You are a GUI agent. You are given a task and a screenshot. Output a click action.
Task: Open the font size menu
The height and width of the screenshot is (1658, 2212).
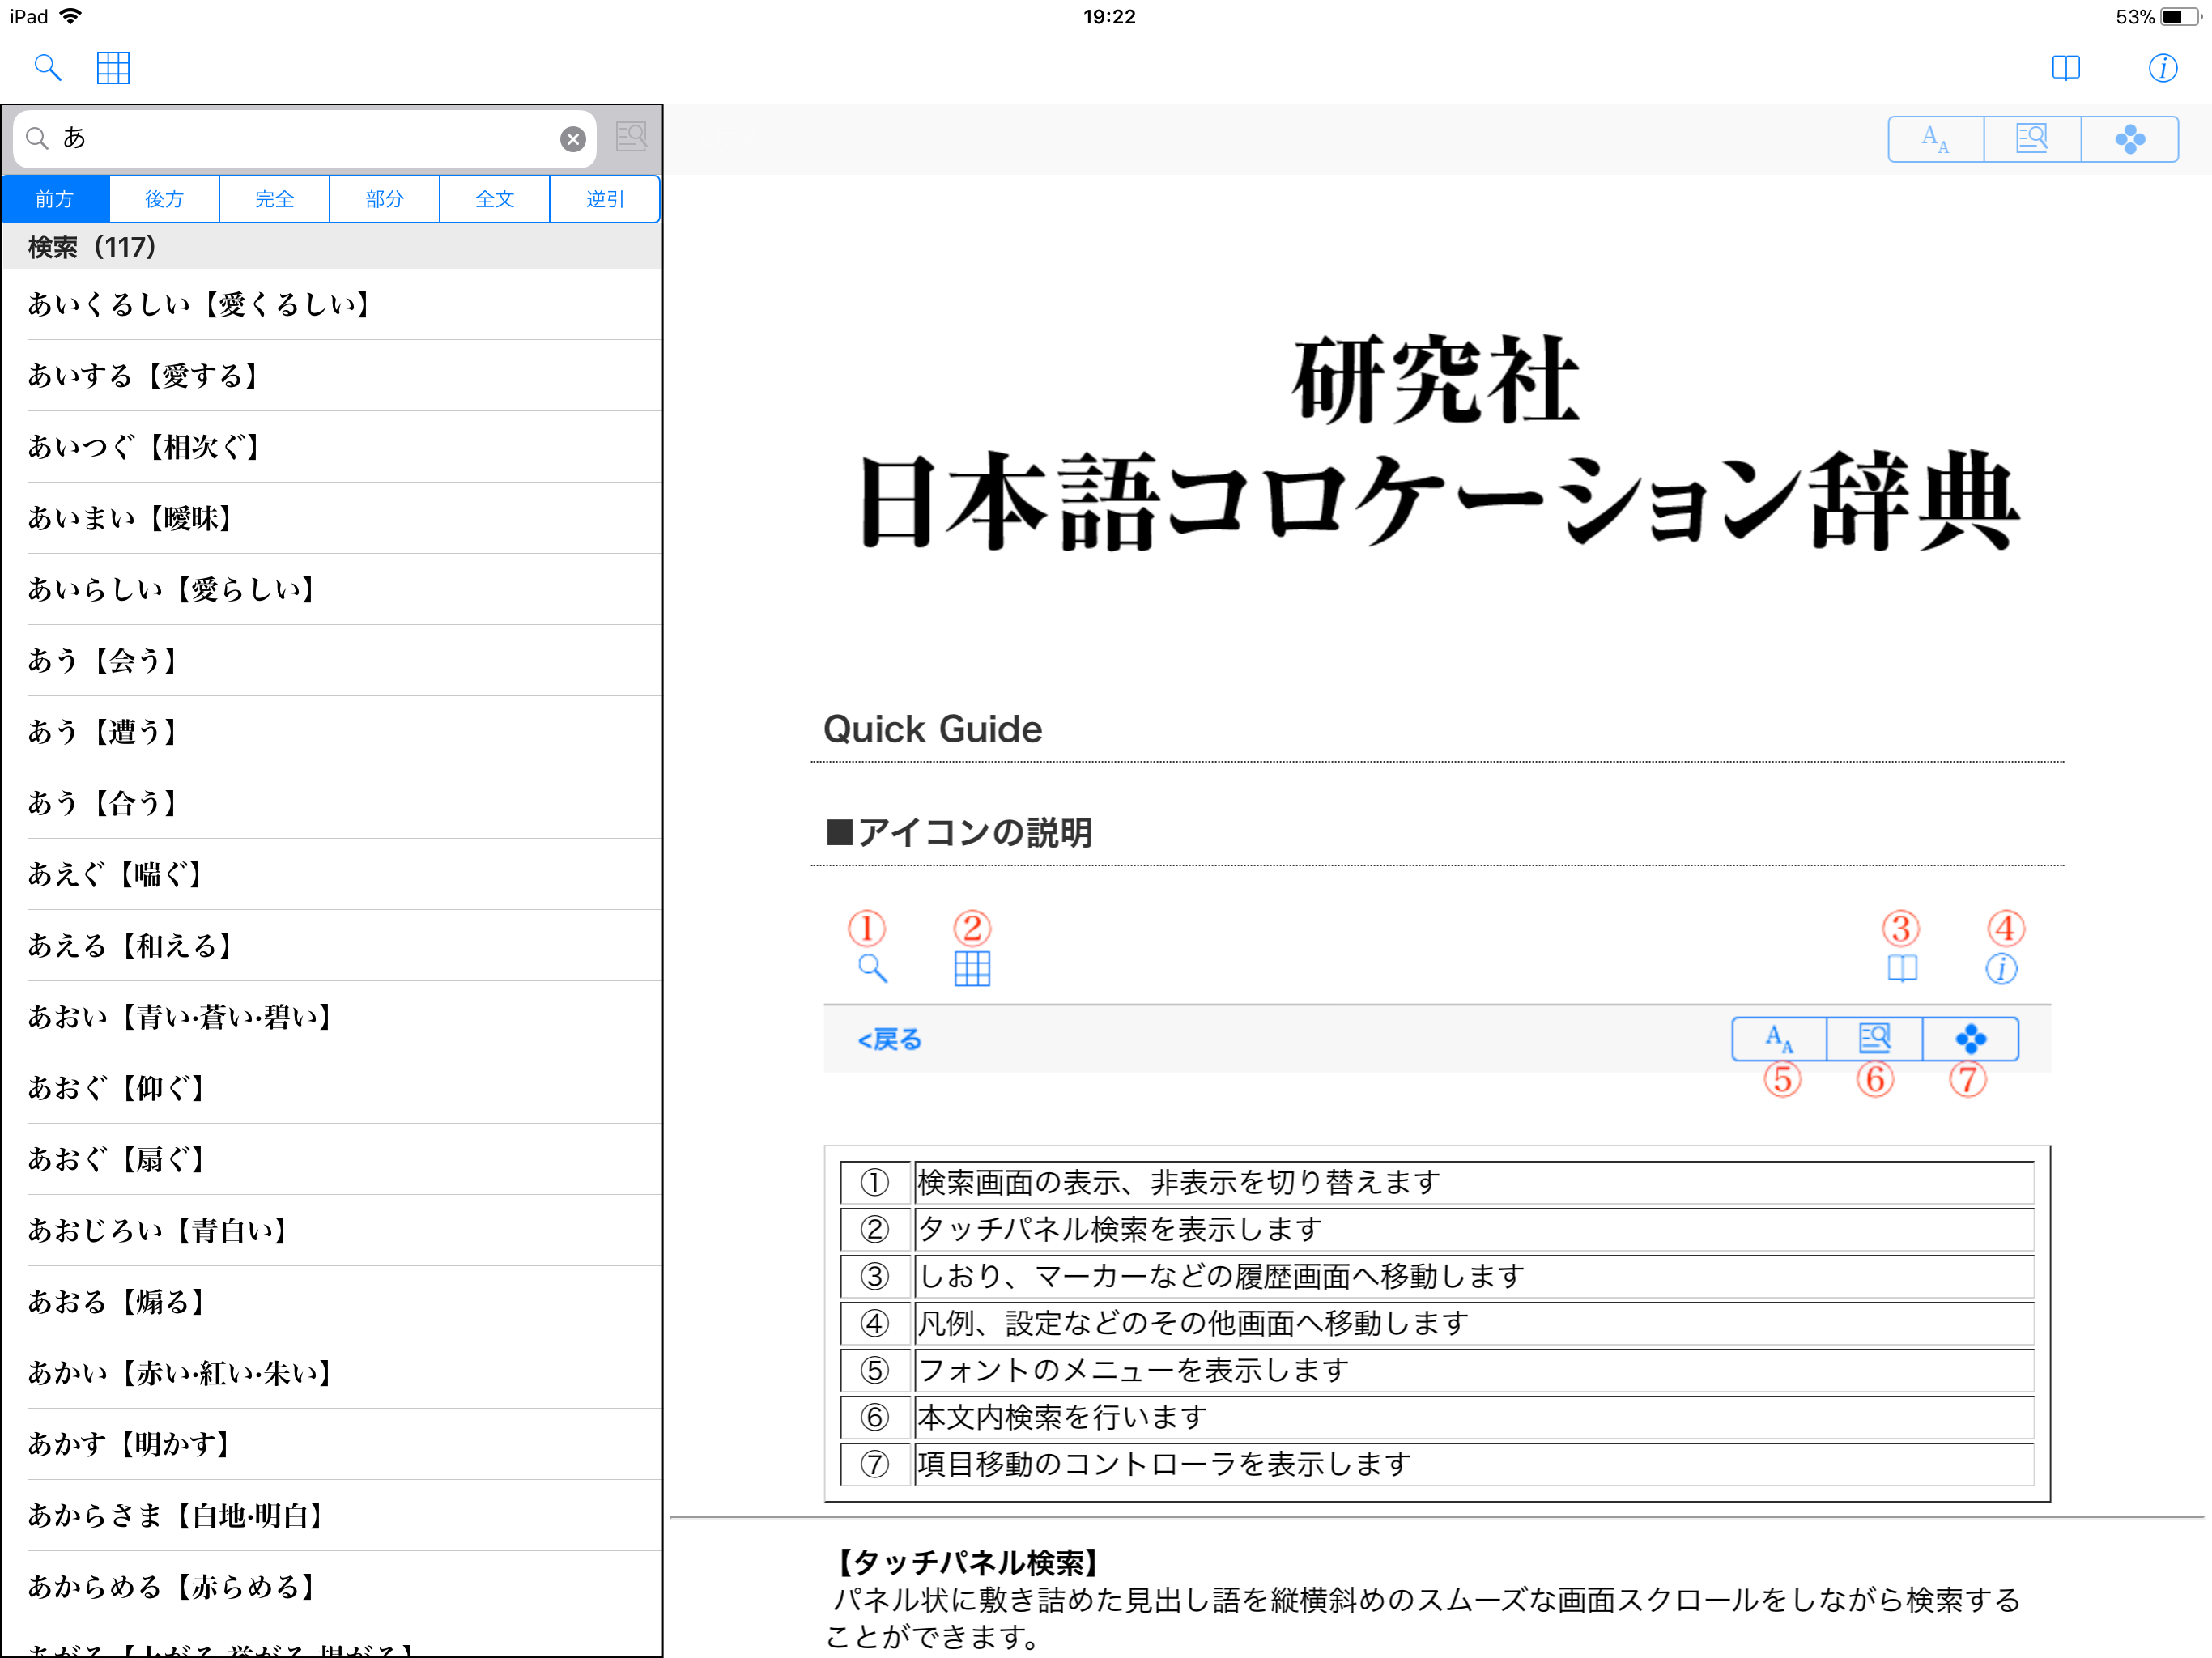(1935, 139)
